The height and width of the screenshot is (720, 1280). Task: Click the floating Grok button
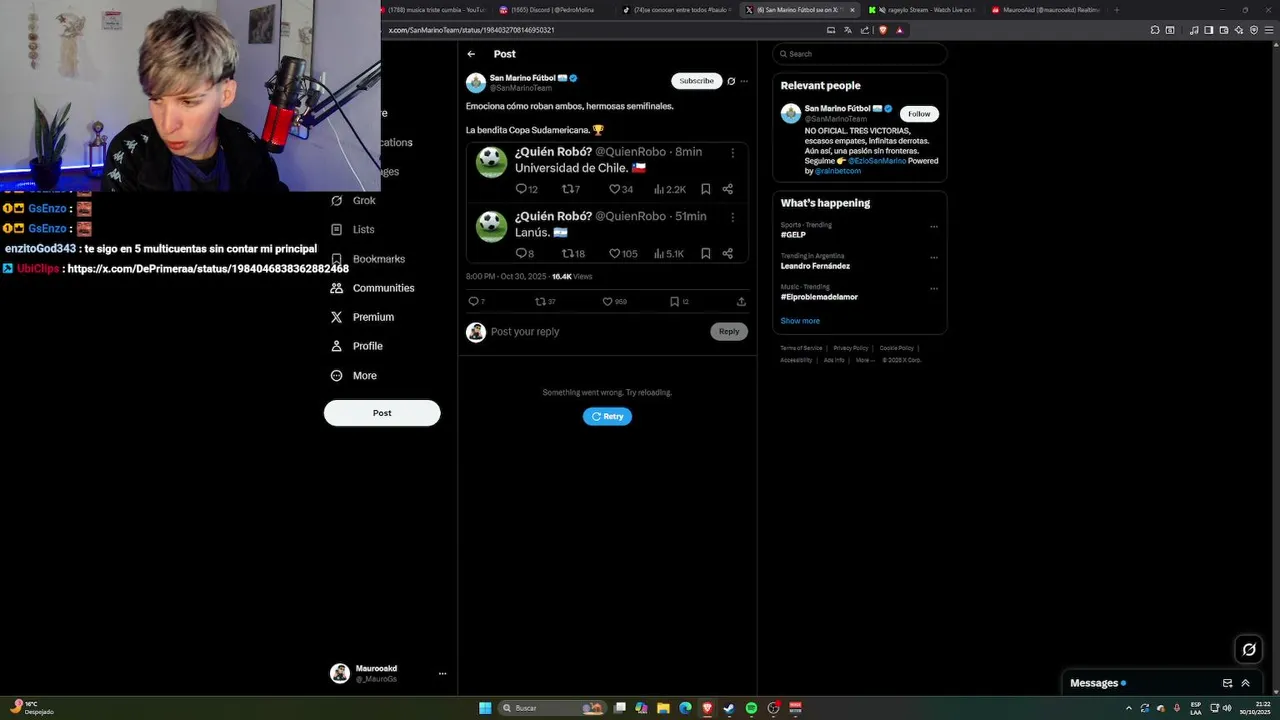click(1249, 650)
